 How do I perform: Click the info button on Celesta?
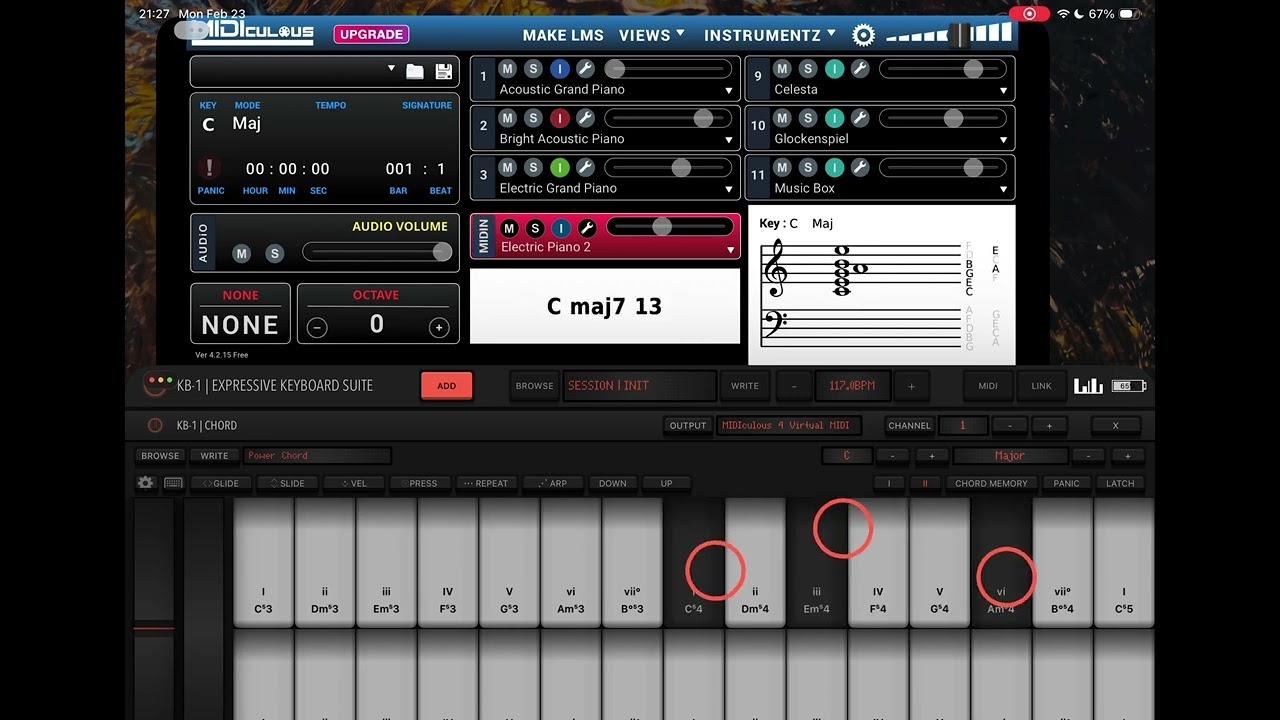point(834,69)
